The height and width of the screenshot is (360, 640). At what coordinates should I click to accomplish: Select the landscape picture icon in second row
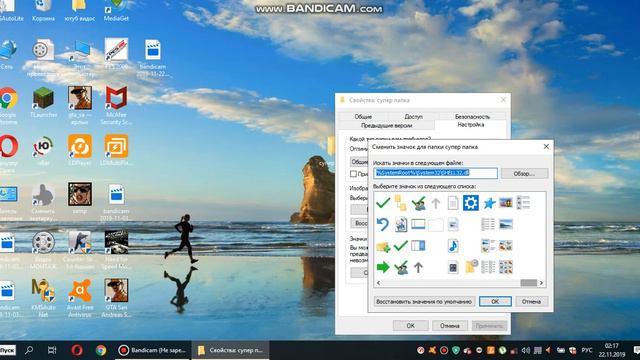coord(506,224)
